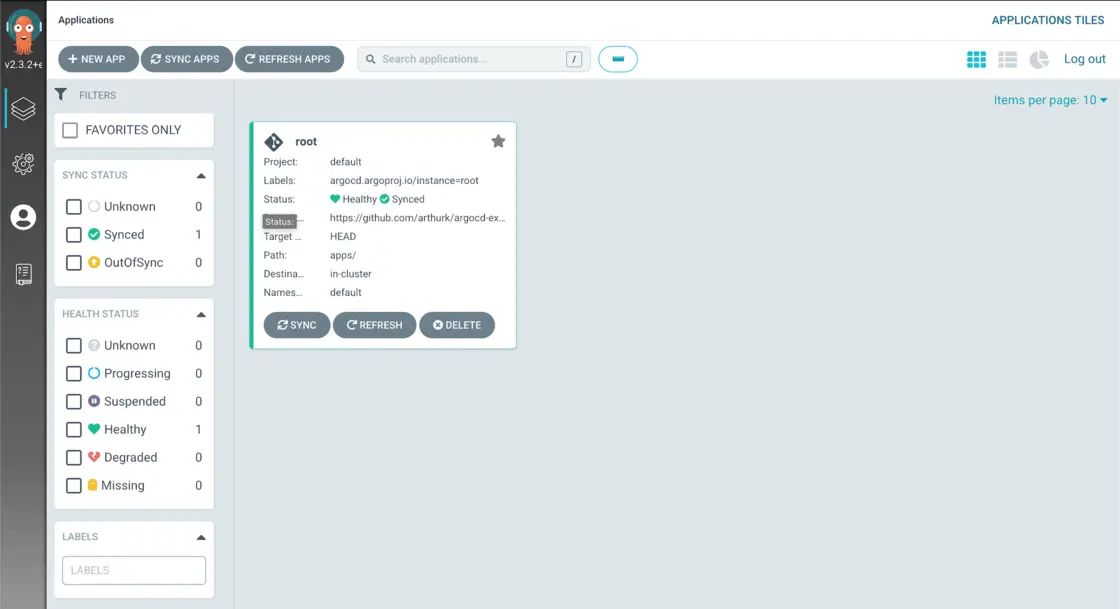Open Items per page dropdown
The image size is (1120, 609).
tap(1051, 100)
